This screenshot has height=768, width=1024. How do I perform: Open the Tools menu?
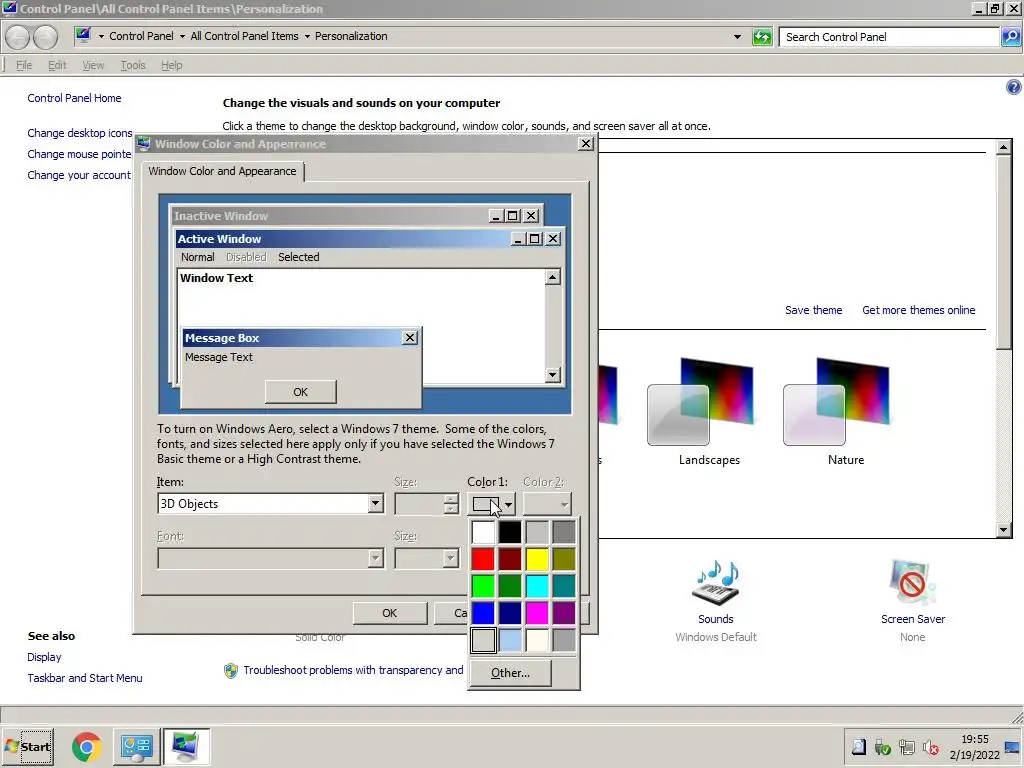[133, 65]
